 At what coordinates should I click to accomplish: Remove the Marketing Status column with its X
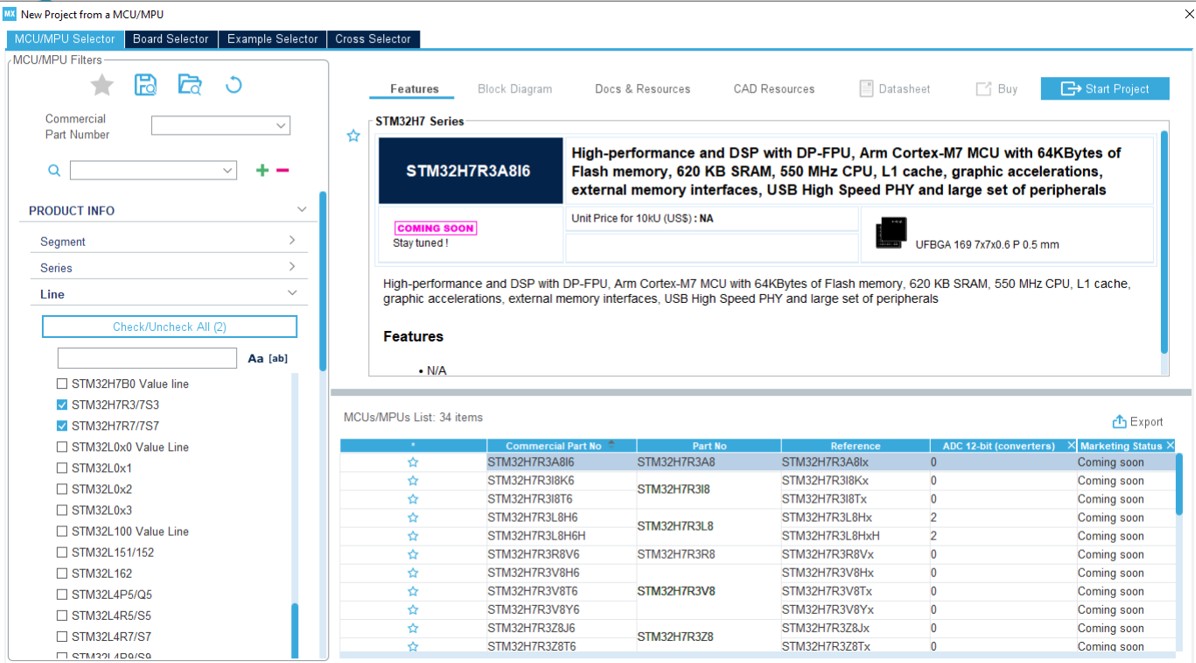(x=1170, y=446)
